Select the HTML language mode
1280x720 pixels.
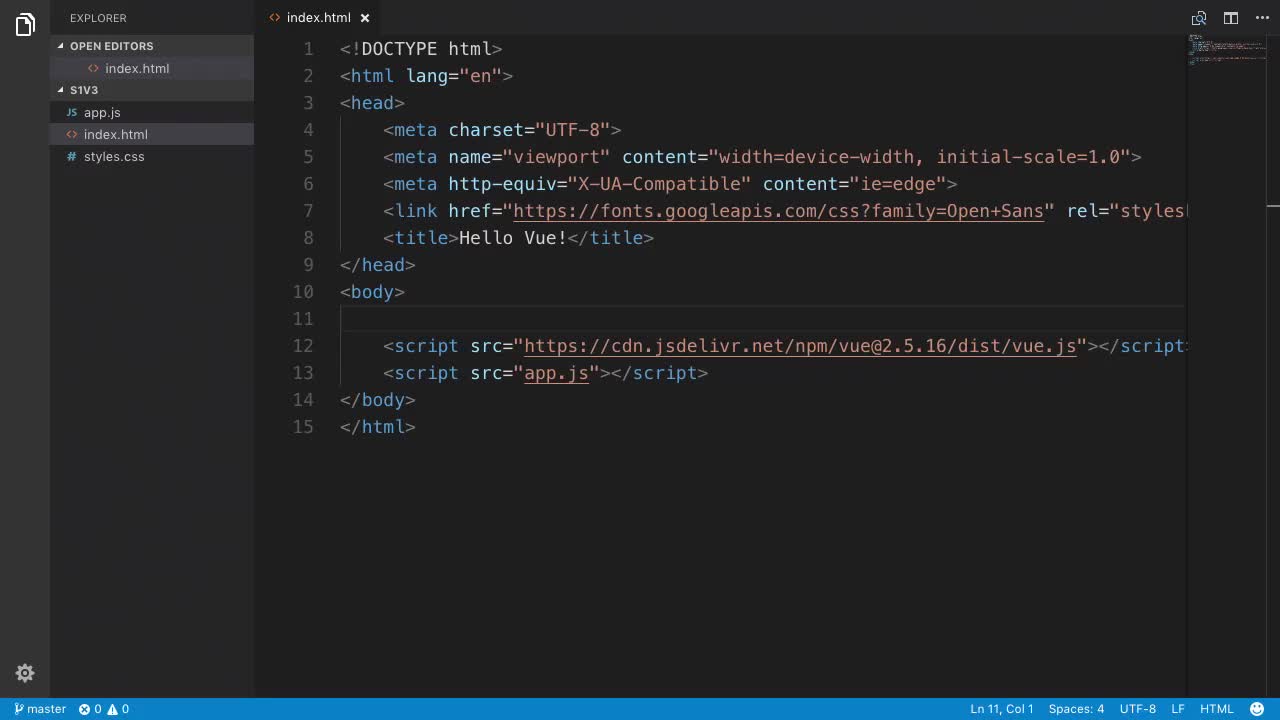coord(1216,709)
